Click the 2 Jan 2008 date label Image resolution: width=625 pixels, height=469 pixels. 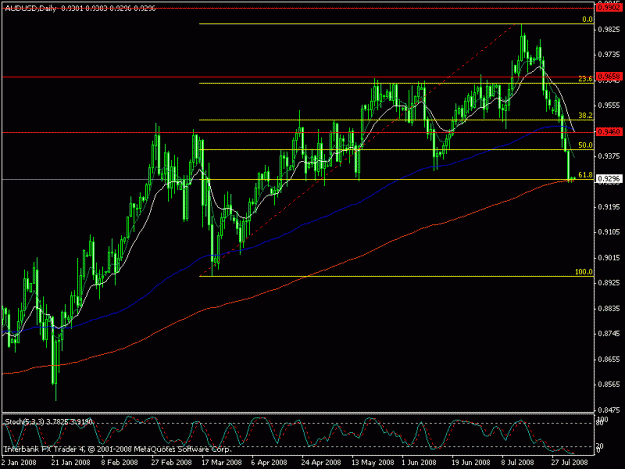(19, 462)
